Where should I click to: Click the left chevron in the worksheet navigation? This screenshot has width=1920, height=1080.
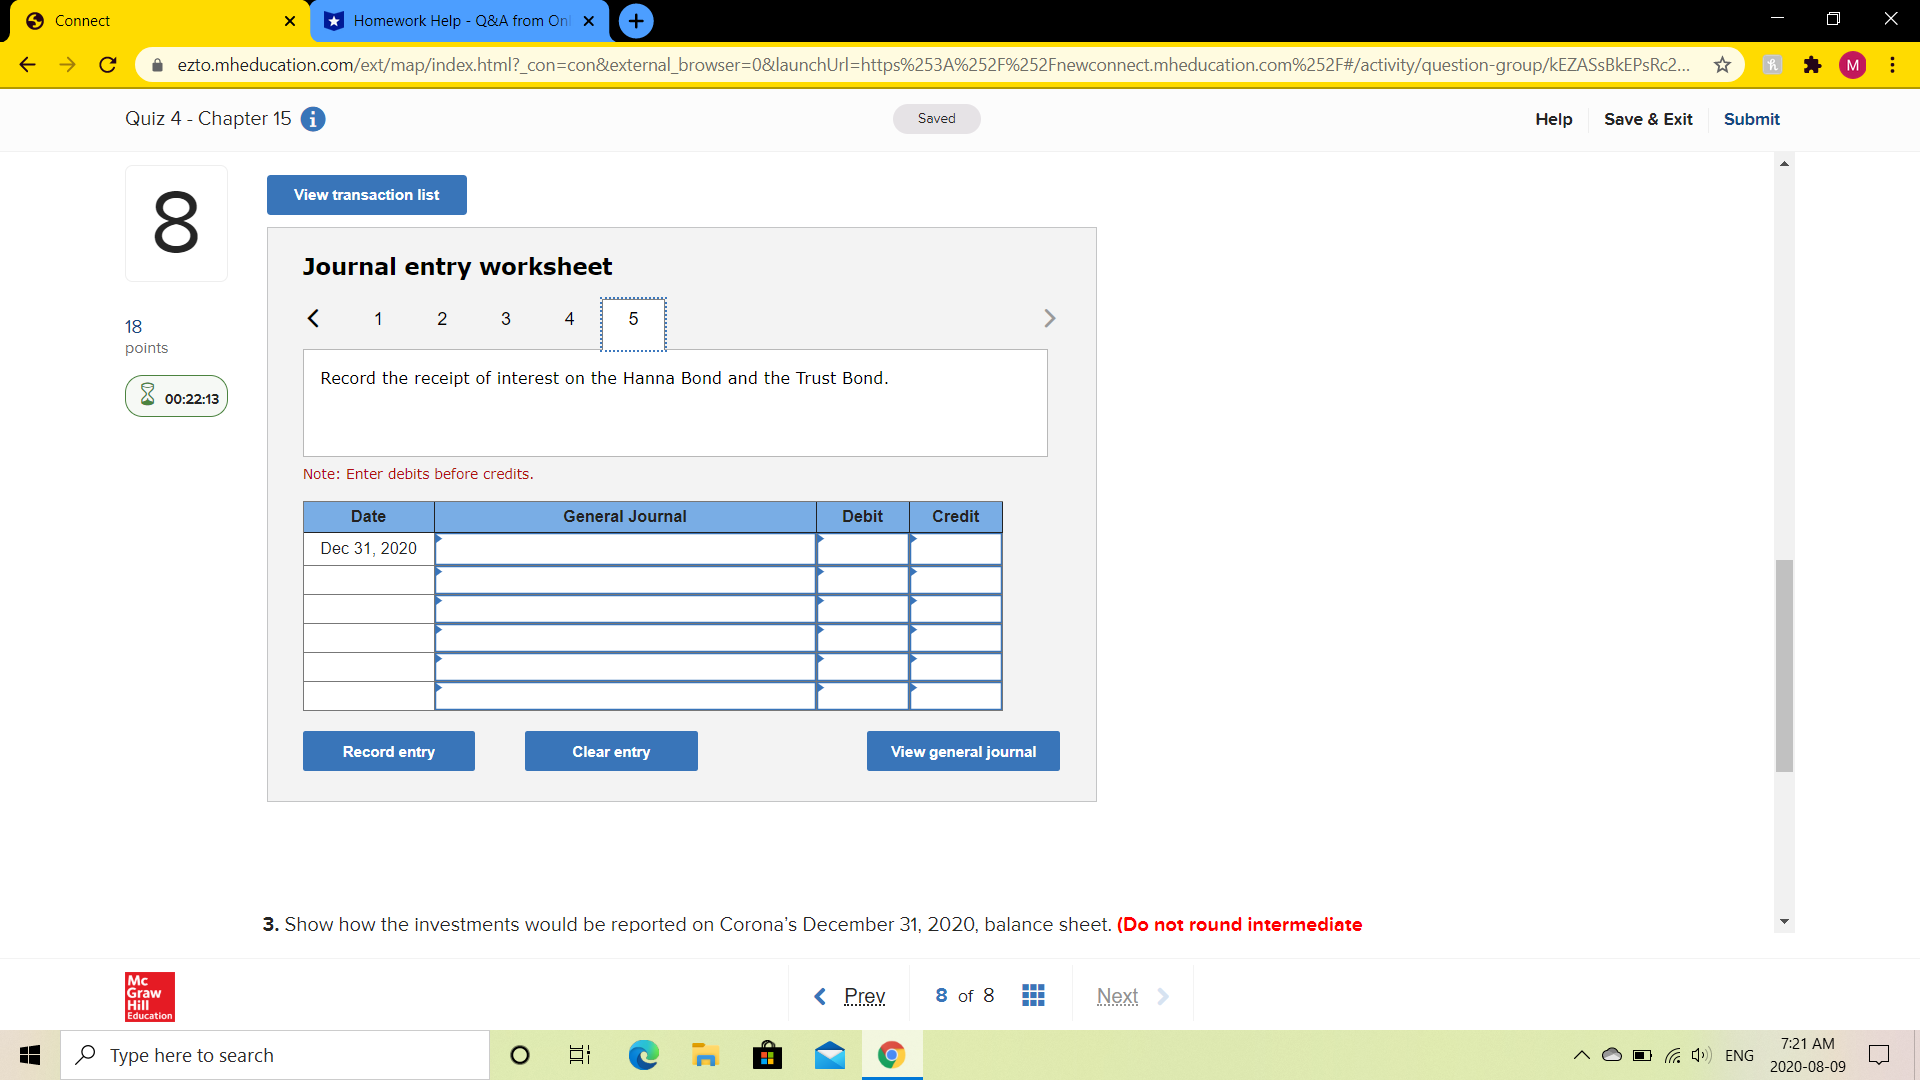(x=313, y=318)
